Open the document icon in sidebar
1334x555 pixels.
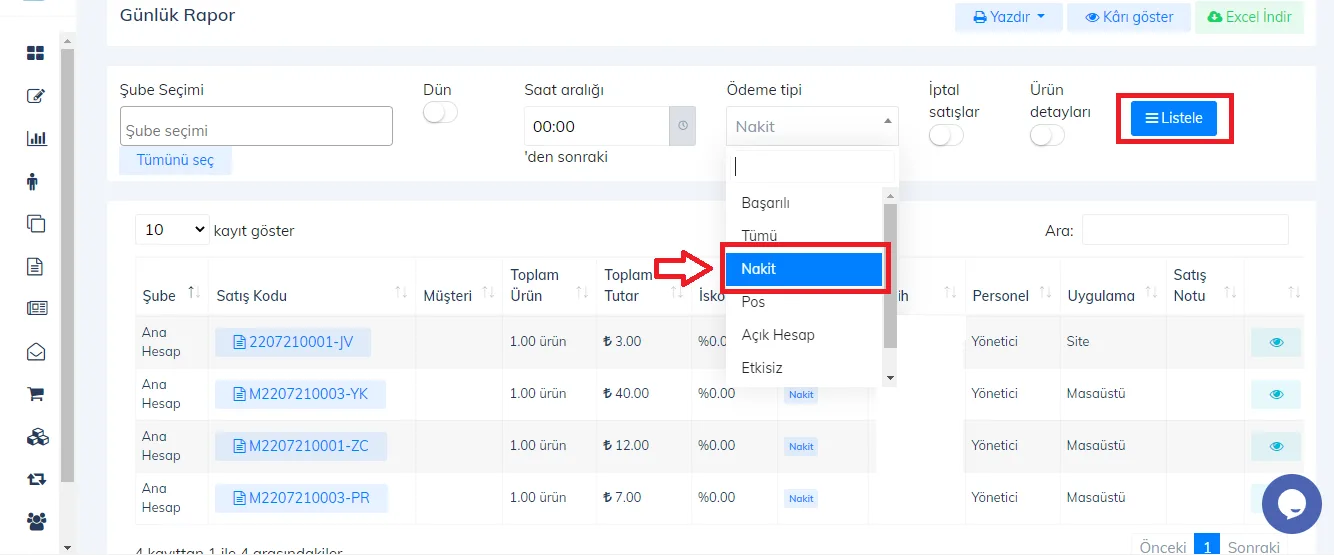[35, 266]
